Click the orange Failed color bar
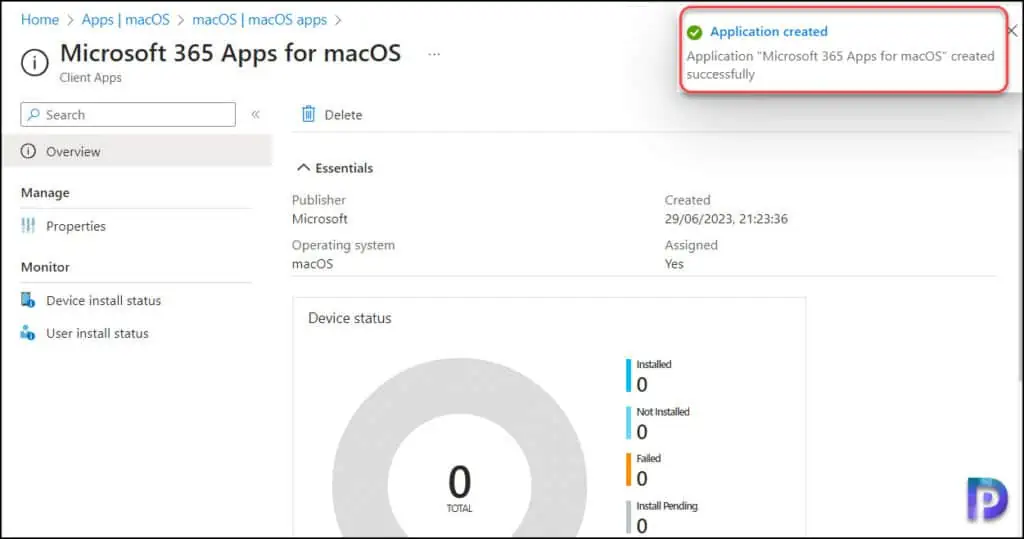The width and height of the screenshot is (1024, 539). click(x=628, y=470)
